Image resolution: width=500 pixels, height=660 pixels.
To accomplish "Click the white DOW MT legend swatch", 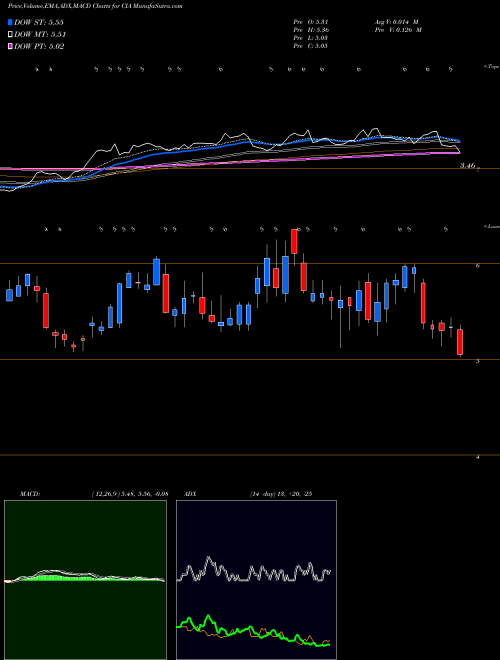I will click(11, 35).
